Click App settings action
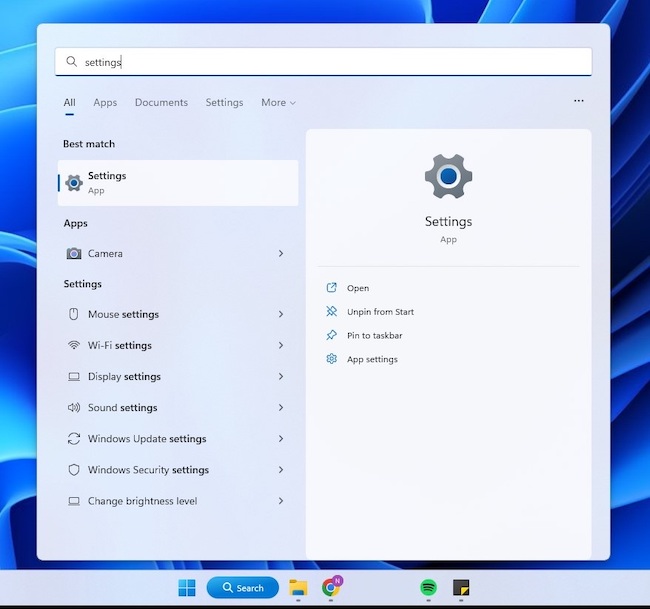 click(372, 359)
